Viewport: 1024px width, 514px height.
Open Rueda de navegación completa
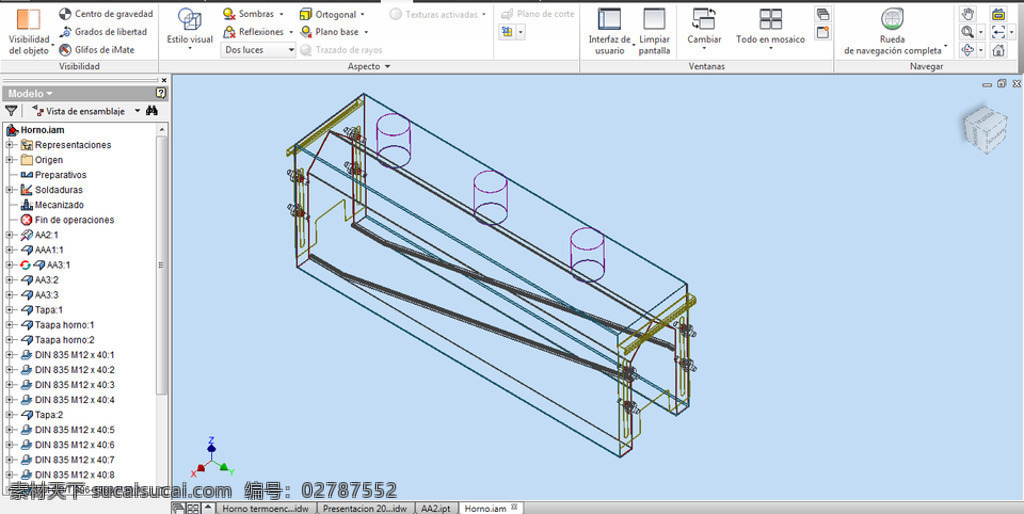[x=893, y=31]
